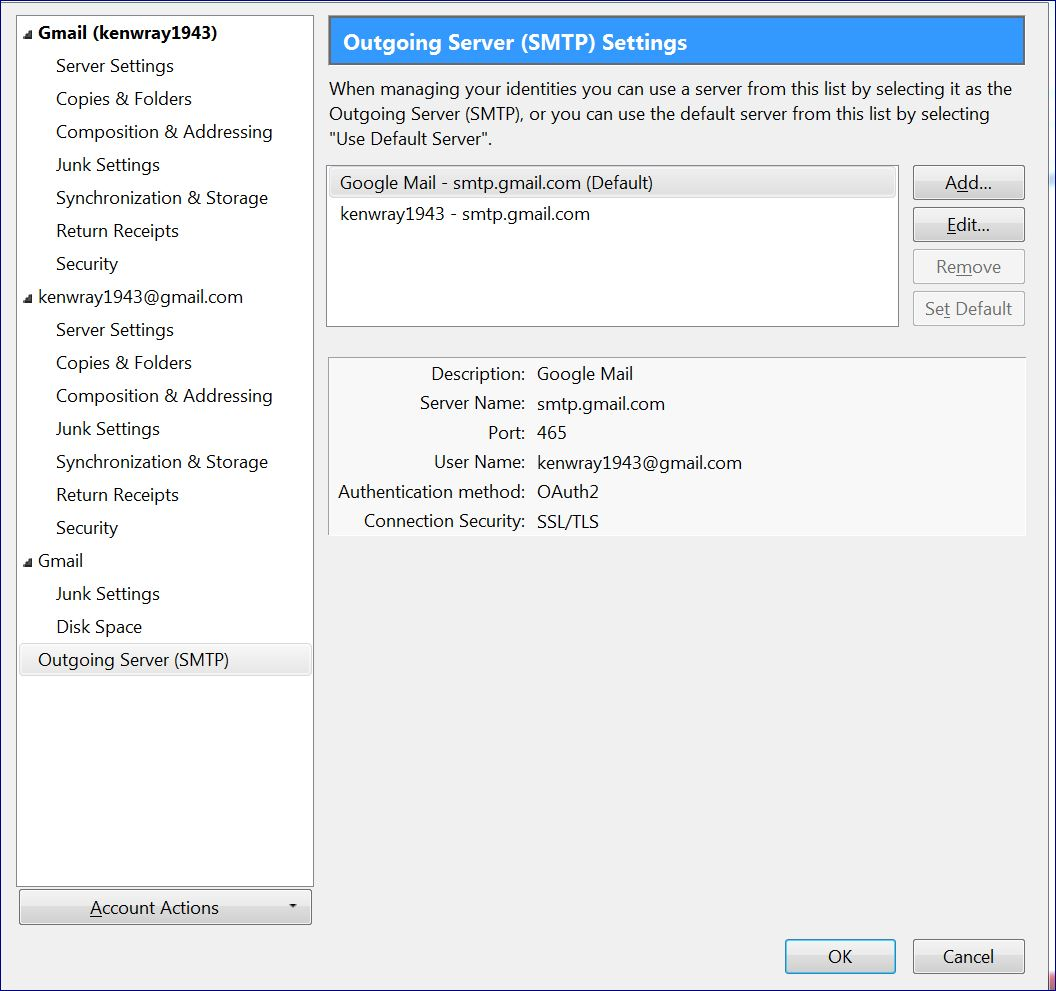
Task: Open Return Receipts under kenwray1943@gmail.com
Action: pyautogui.click(x=117, y=495)
